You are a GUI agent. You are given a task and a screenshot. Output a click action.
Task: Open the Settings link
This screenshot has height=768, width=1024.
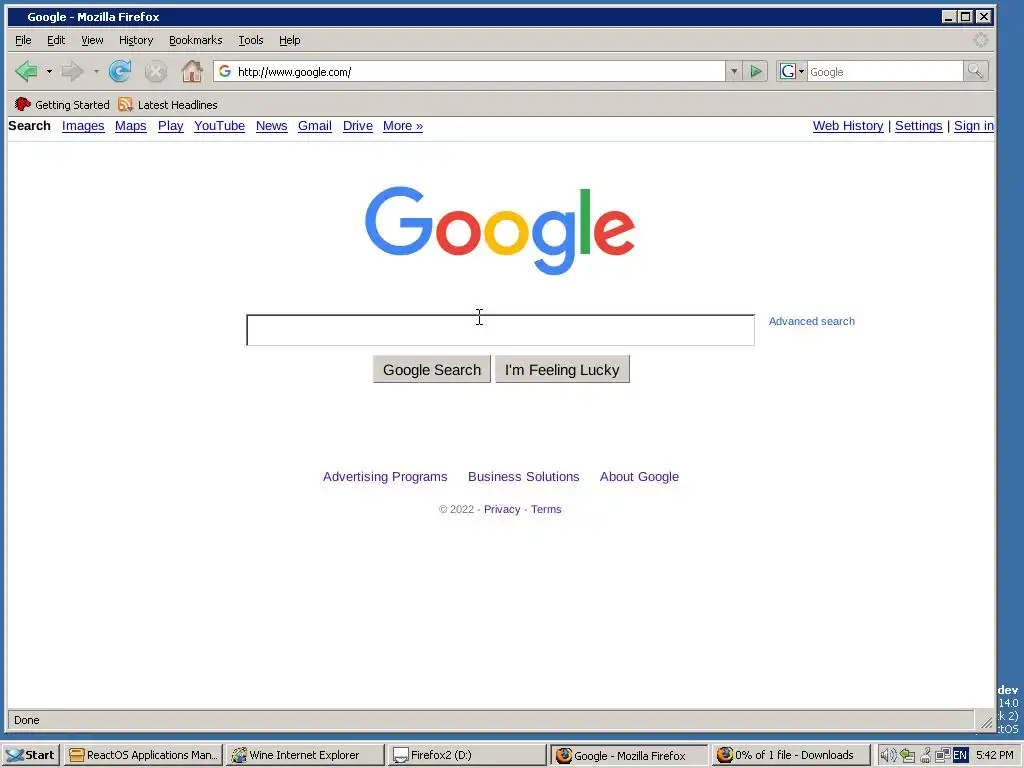tap(918, 126)
